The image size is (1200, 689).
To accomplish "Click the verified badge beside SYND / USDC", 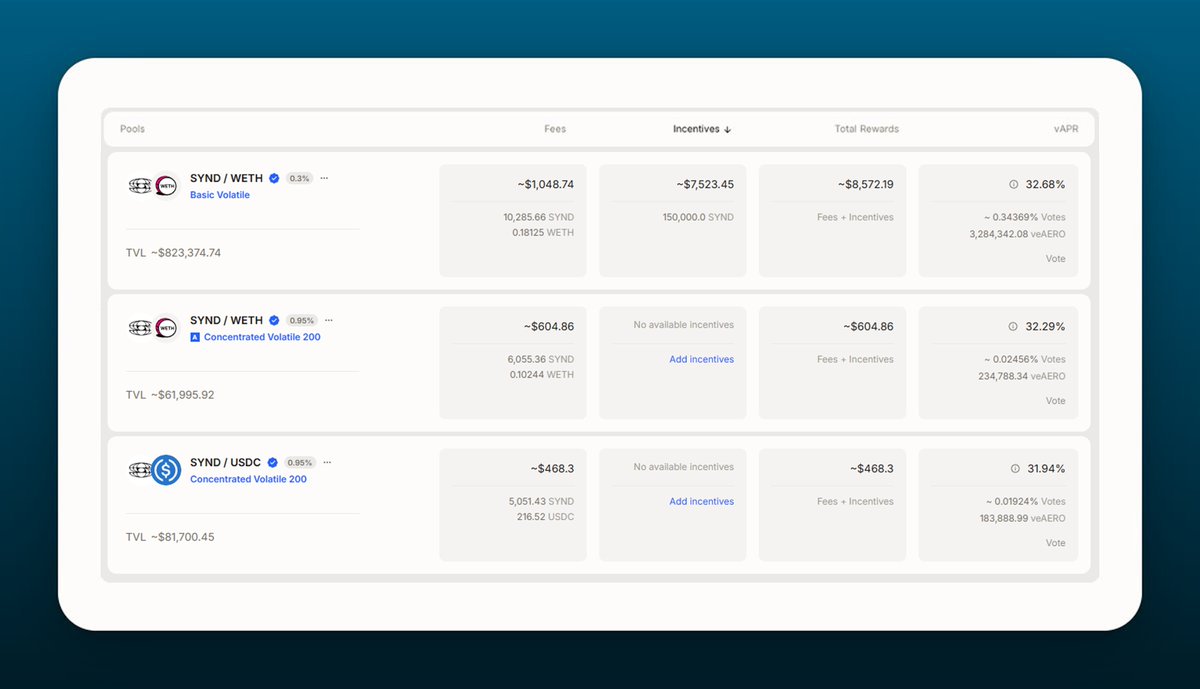I will point(274,463).
